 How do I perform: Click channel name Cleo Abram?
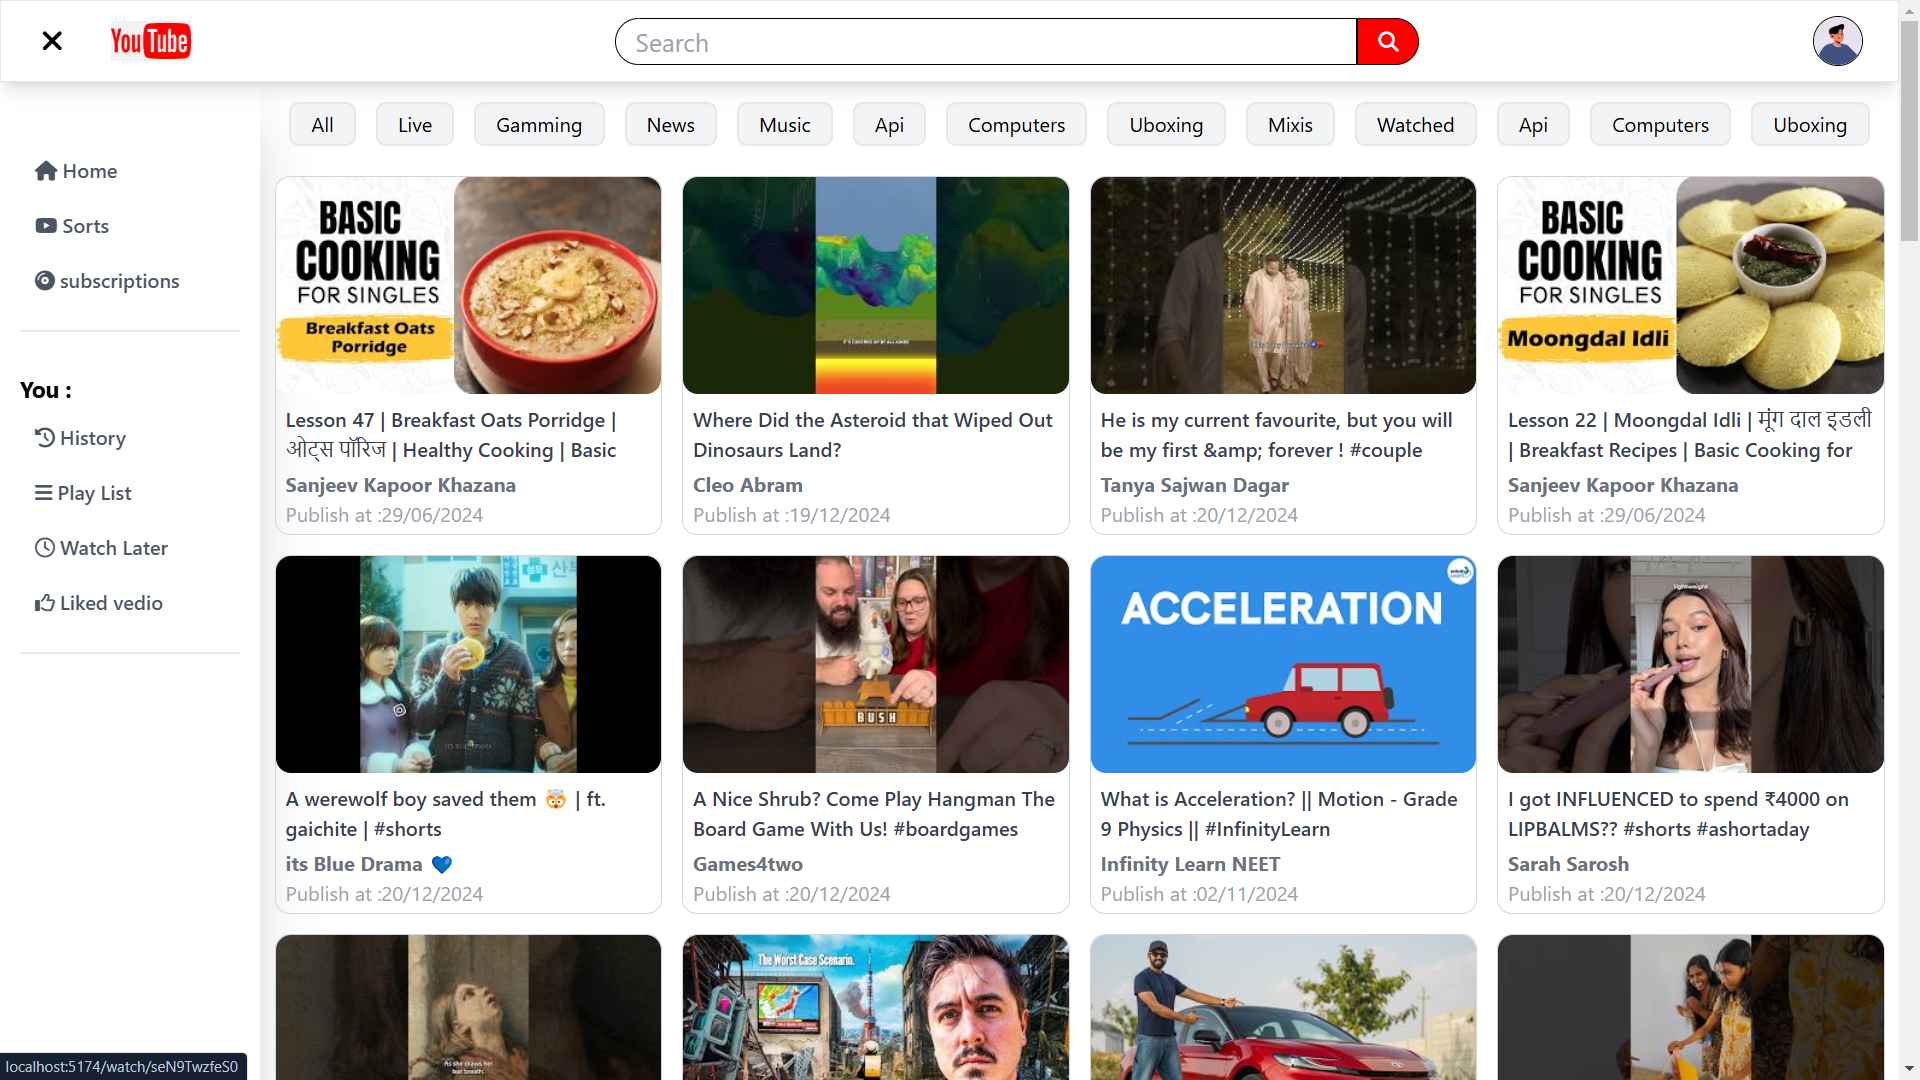tap(747, 485)
